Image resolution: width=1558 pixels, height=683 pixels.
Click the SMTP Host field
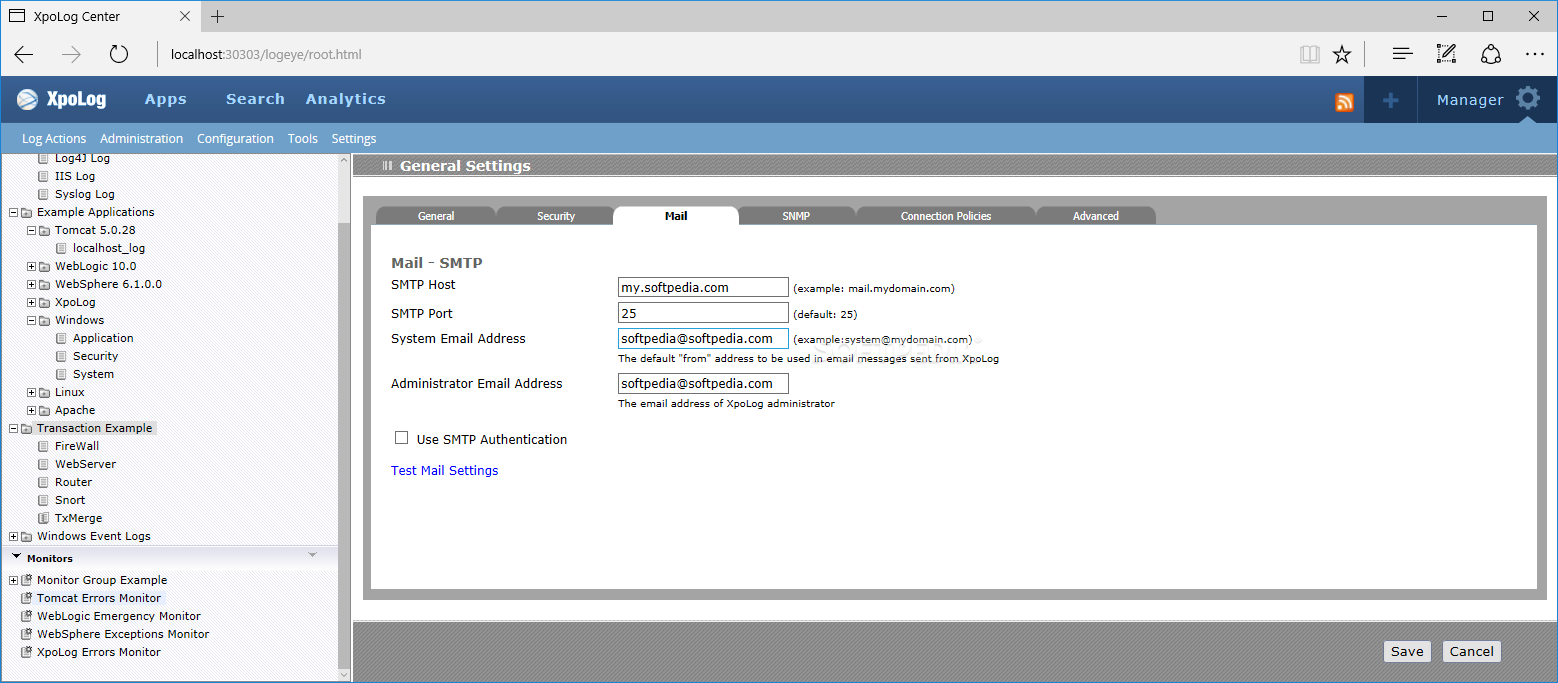[703, 287]
